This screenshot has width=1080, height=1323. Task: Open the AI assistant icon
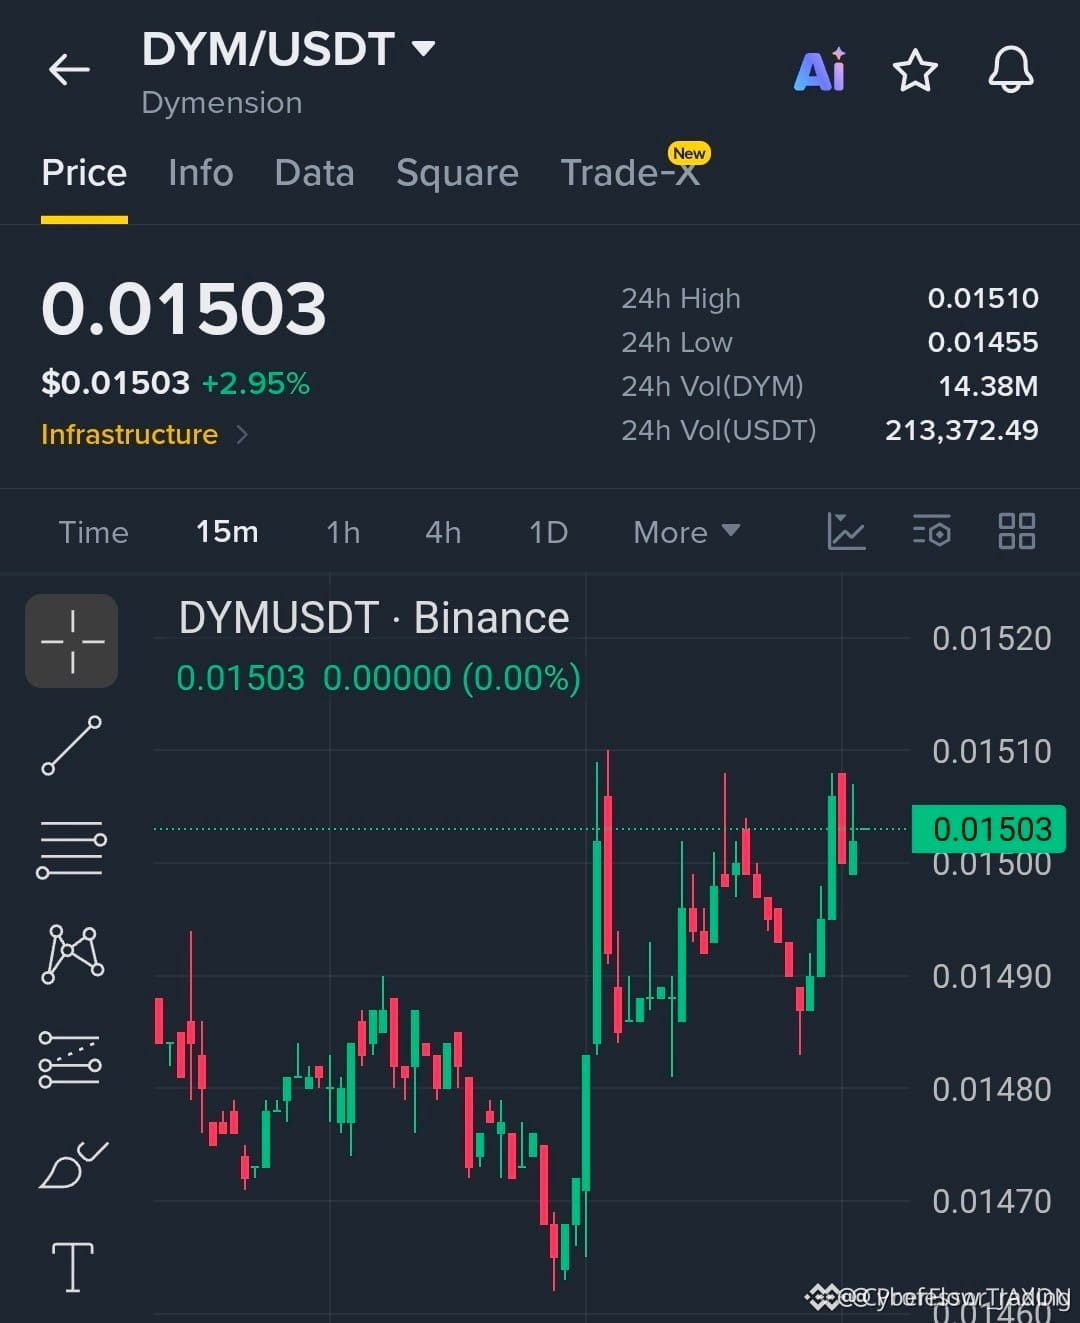pyautogui.click(x=820, y=70)
